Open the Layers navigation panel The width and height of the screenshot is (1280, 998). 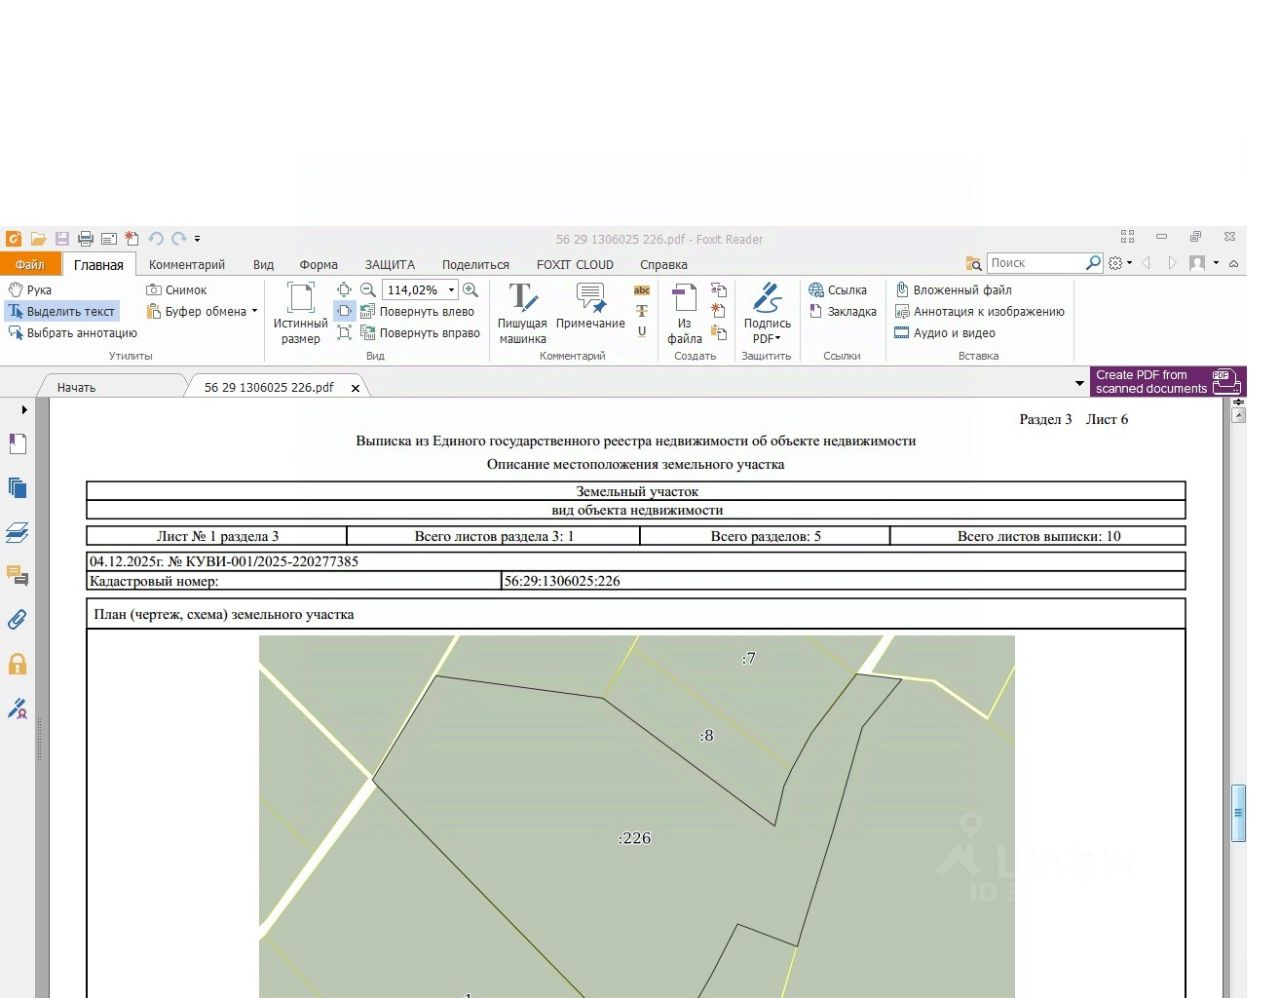[x=17, y=532]
